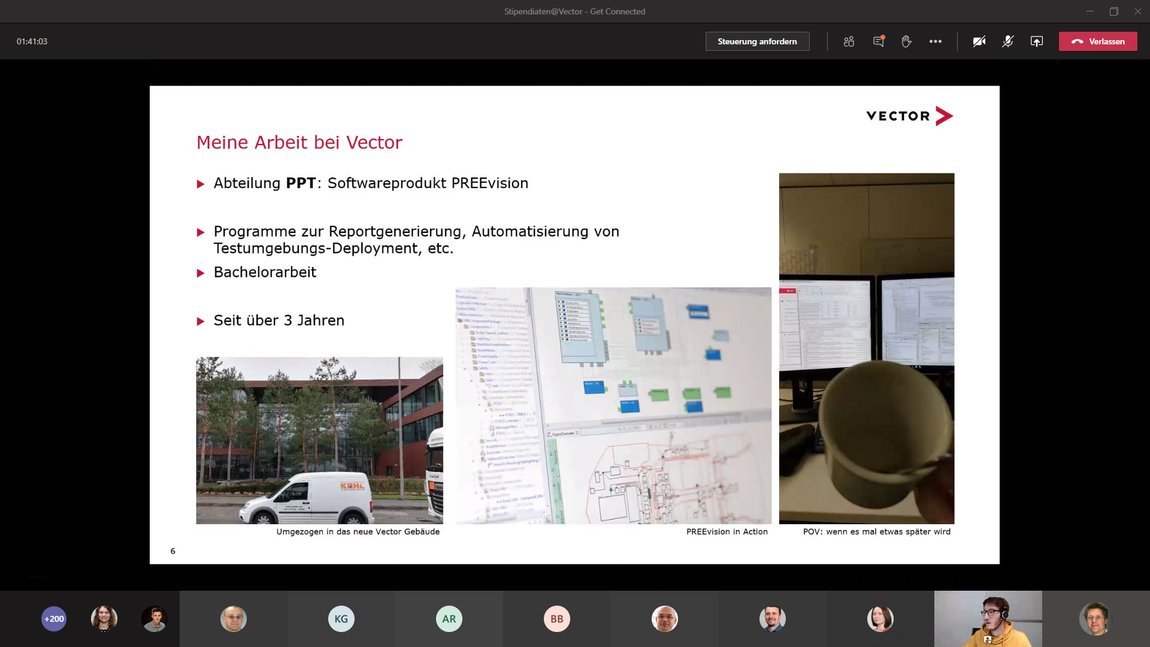Raise hand using the hand icon

(x=907, y=42)
